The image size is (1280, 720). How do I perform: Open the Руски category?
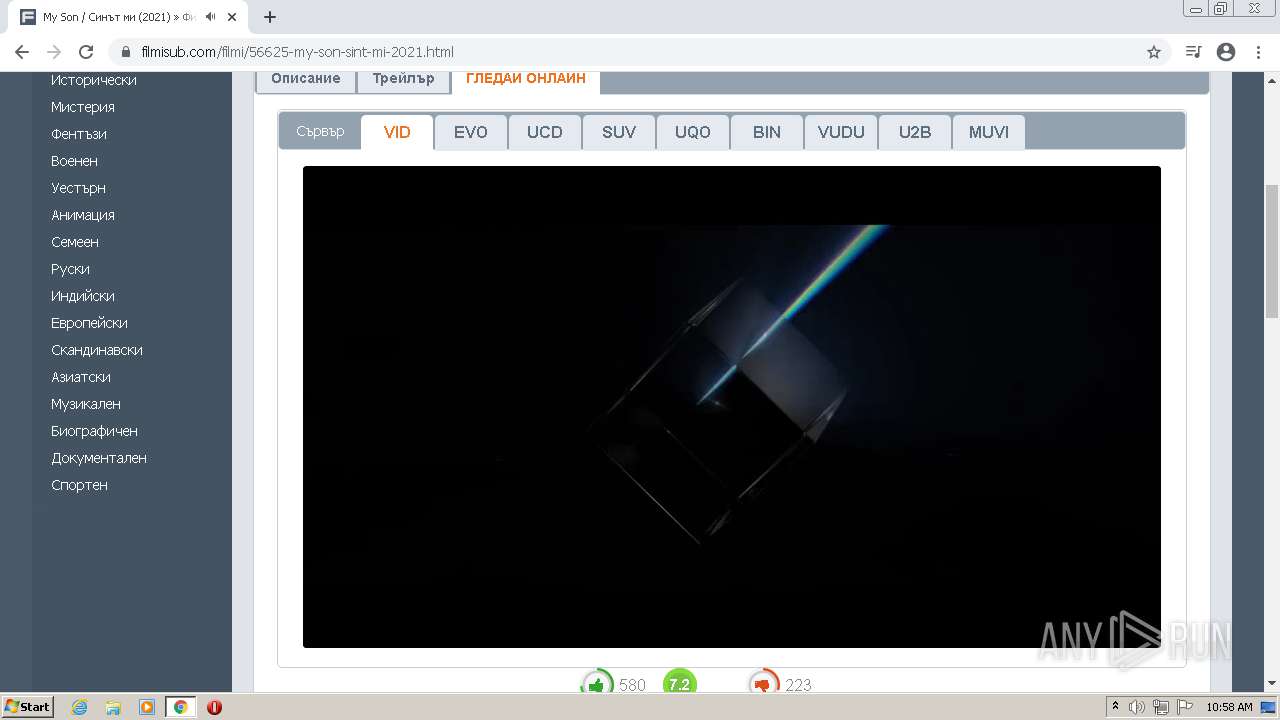coord(71,269)
